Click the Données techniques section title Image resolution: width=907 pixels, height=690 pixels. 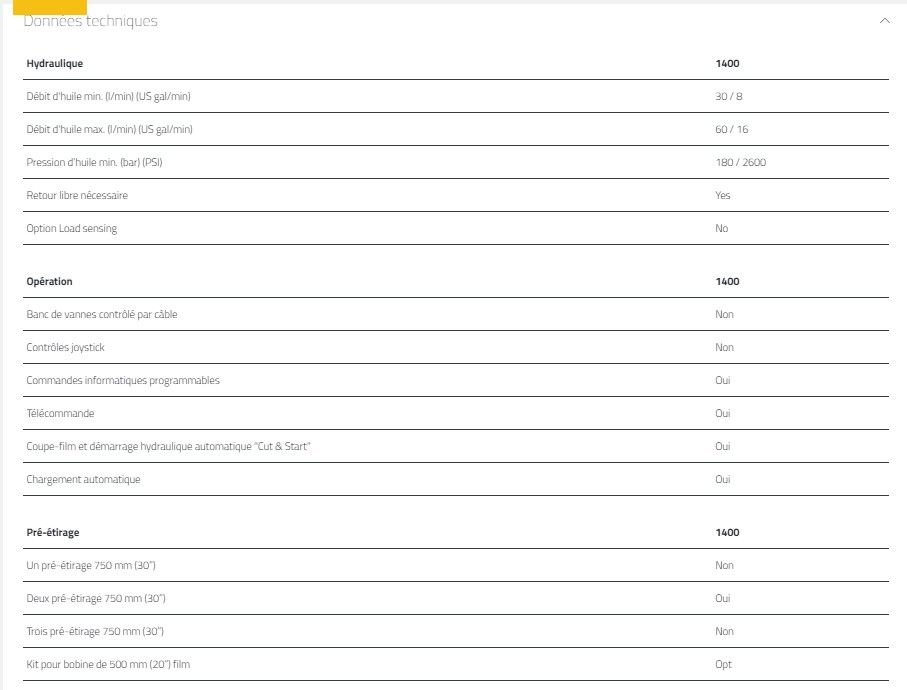tap(91, 21)
